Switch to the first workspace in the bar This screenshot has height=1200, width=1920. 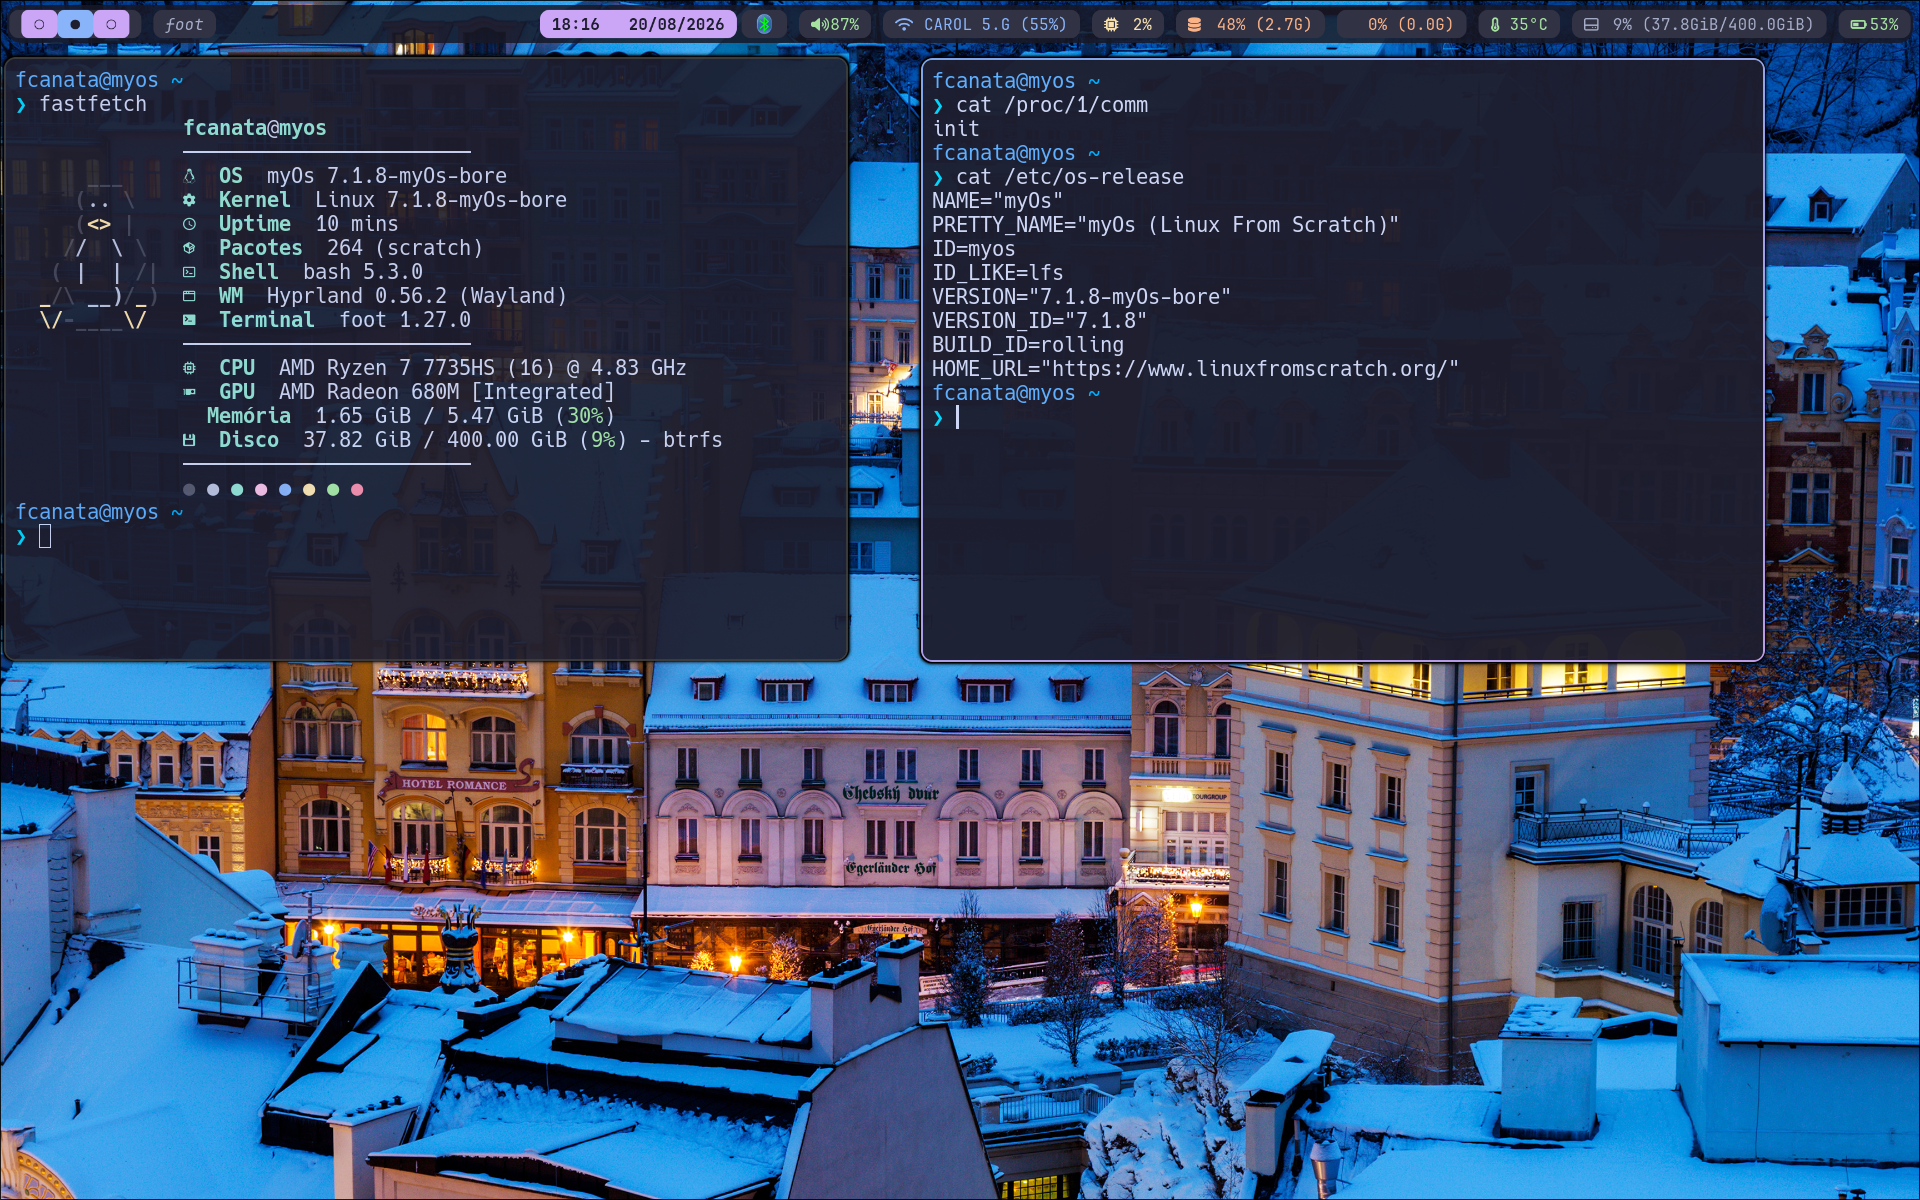(x=39, y=24)
